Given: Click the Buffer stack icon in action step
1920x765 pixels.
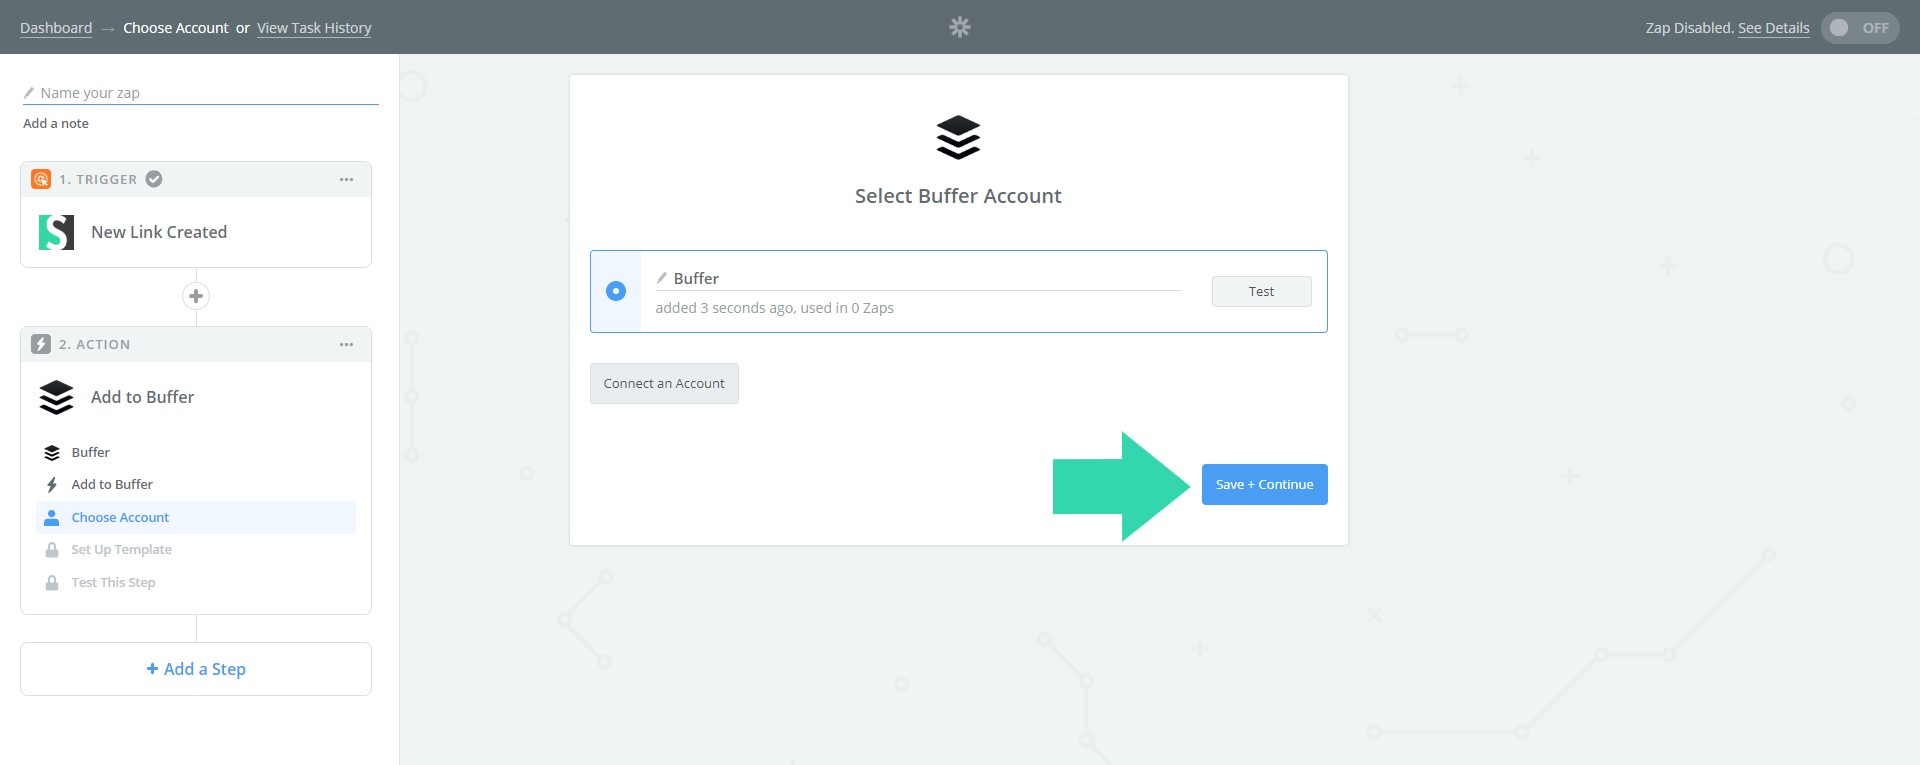Looking at the screenshot, I should pyautogui.click(x=56, y=397).
